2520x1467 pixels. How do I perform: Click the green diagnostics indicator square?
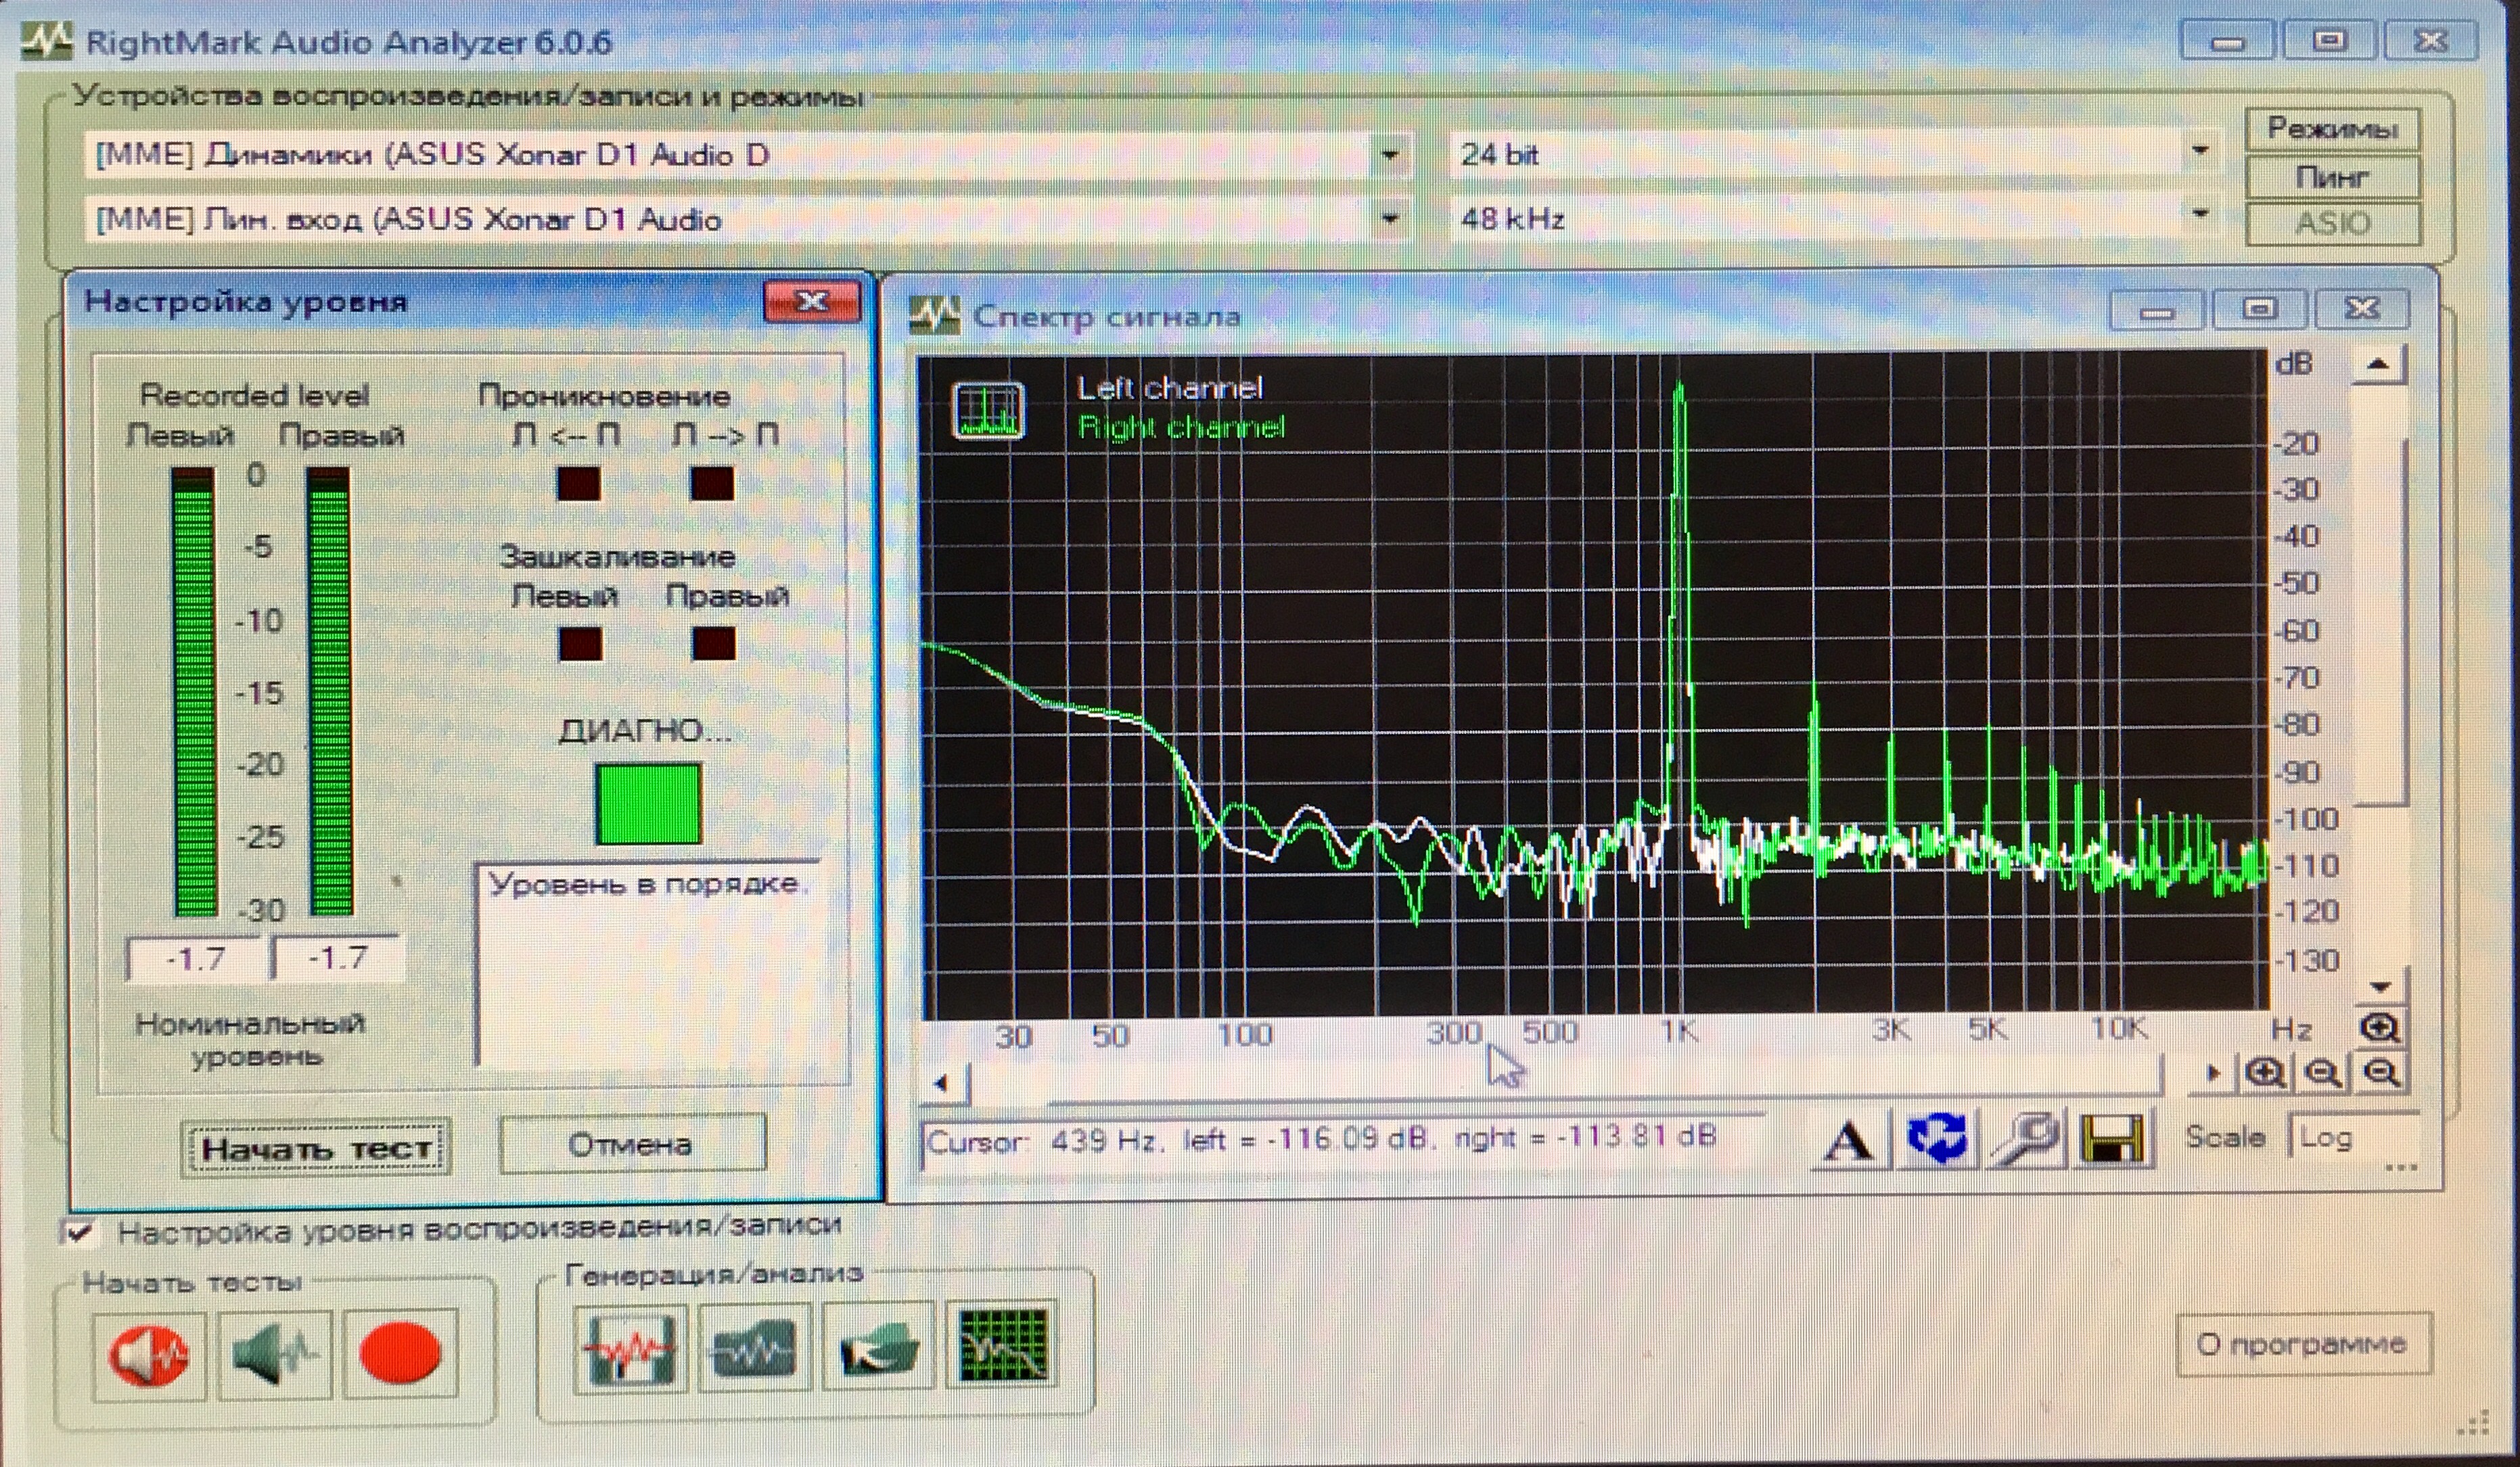click(648, 803)
